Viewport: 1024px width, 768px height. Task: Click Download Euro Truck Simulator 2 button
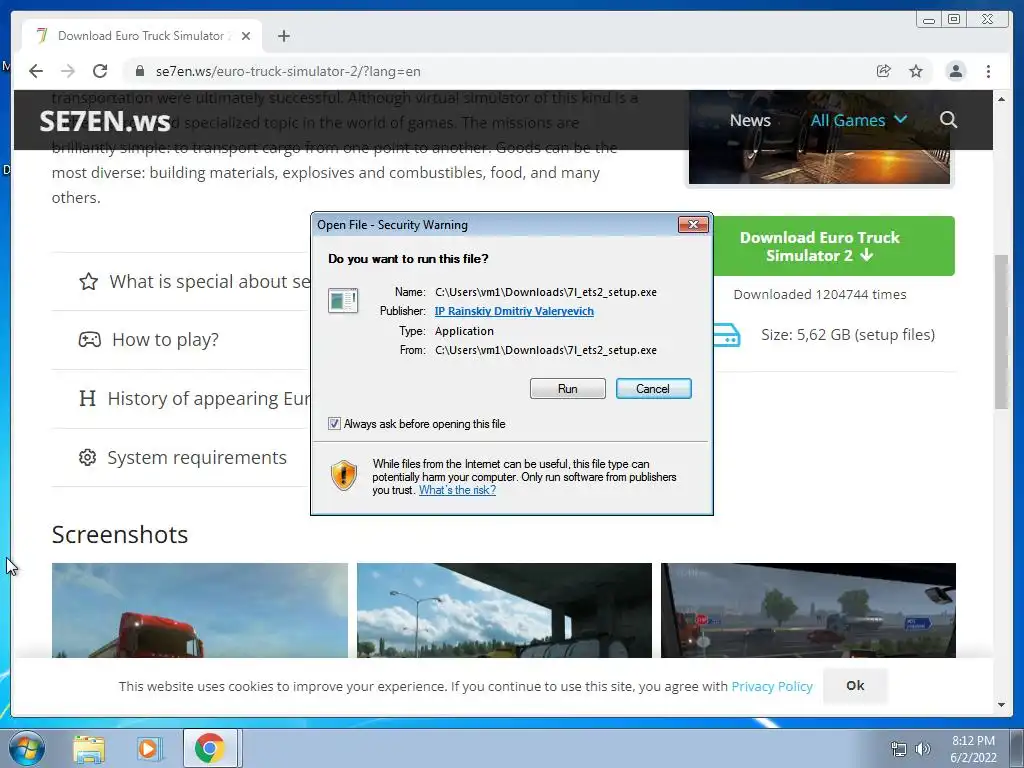(x=834, y=246)
